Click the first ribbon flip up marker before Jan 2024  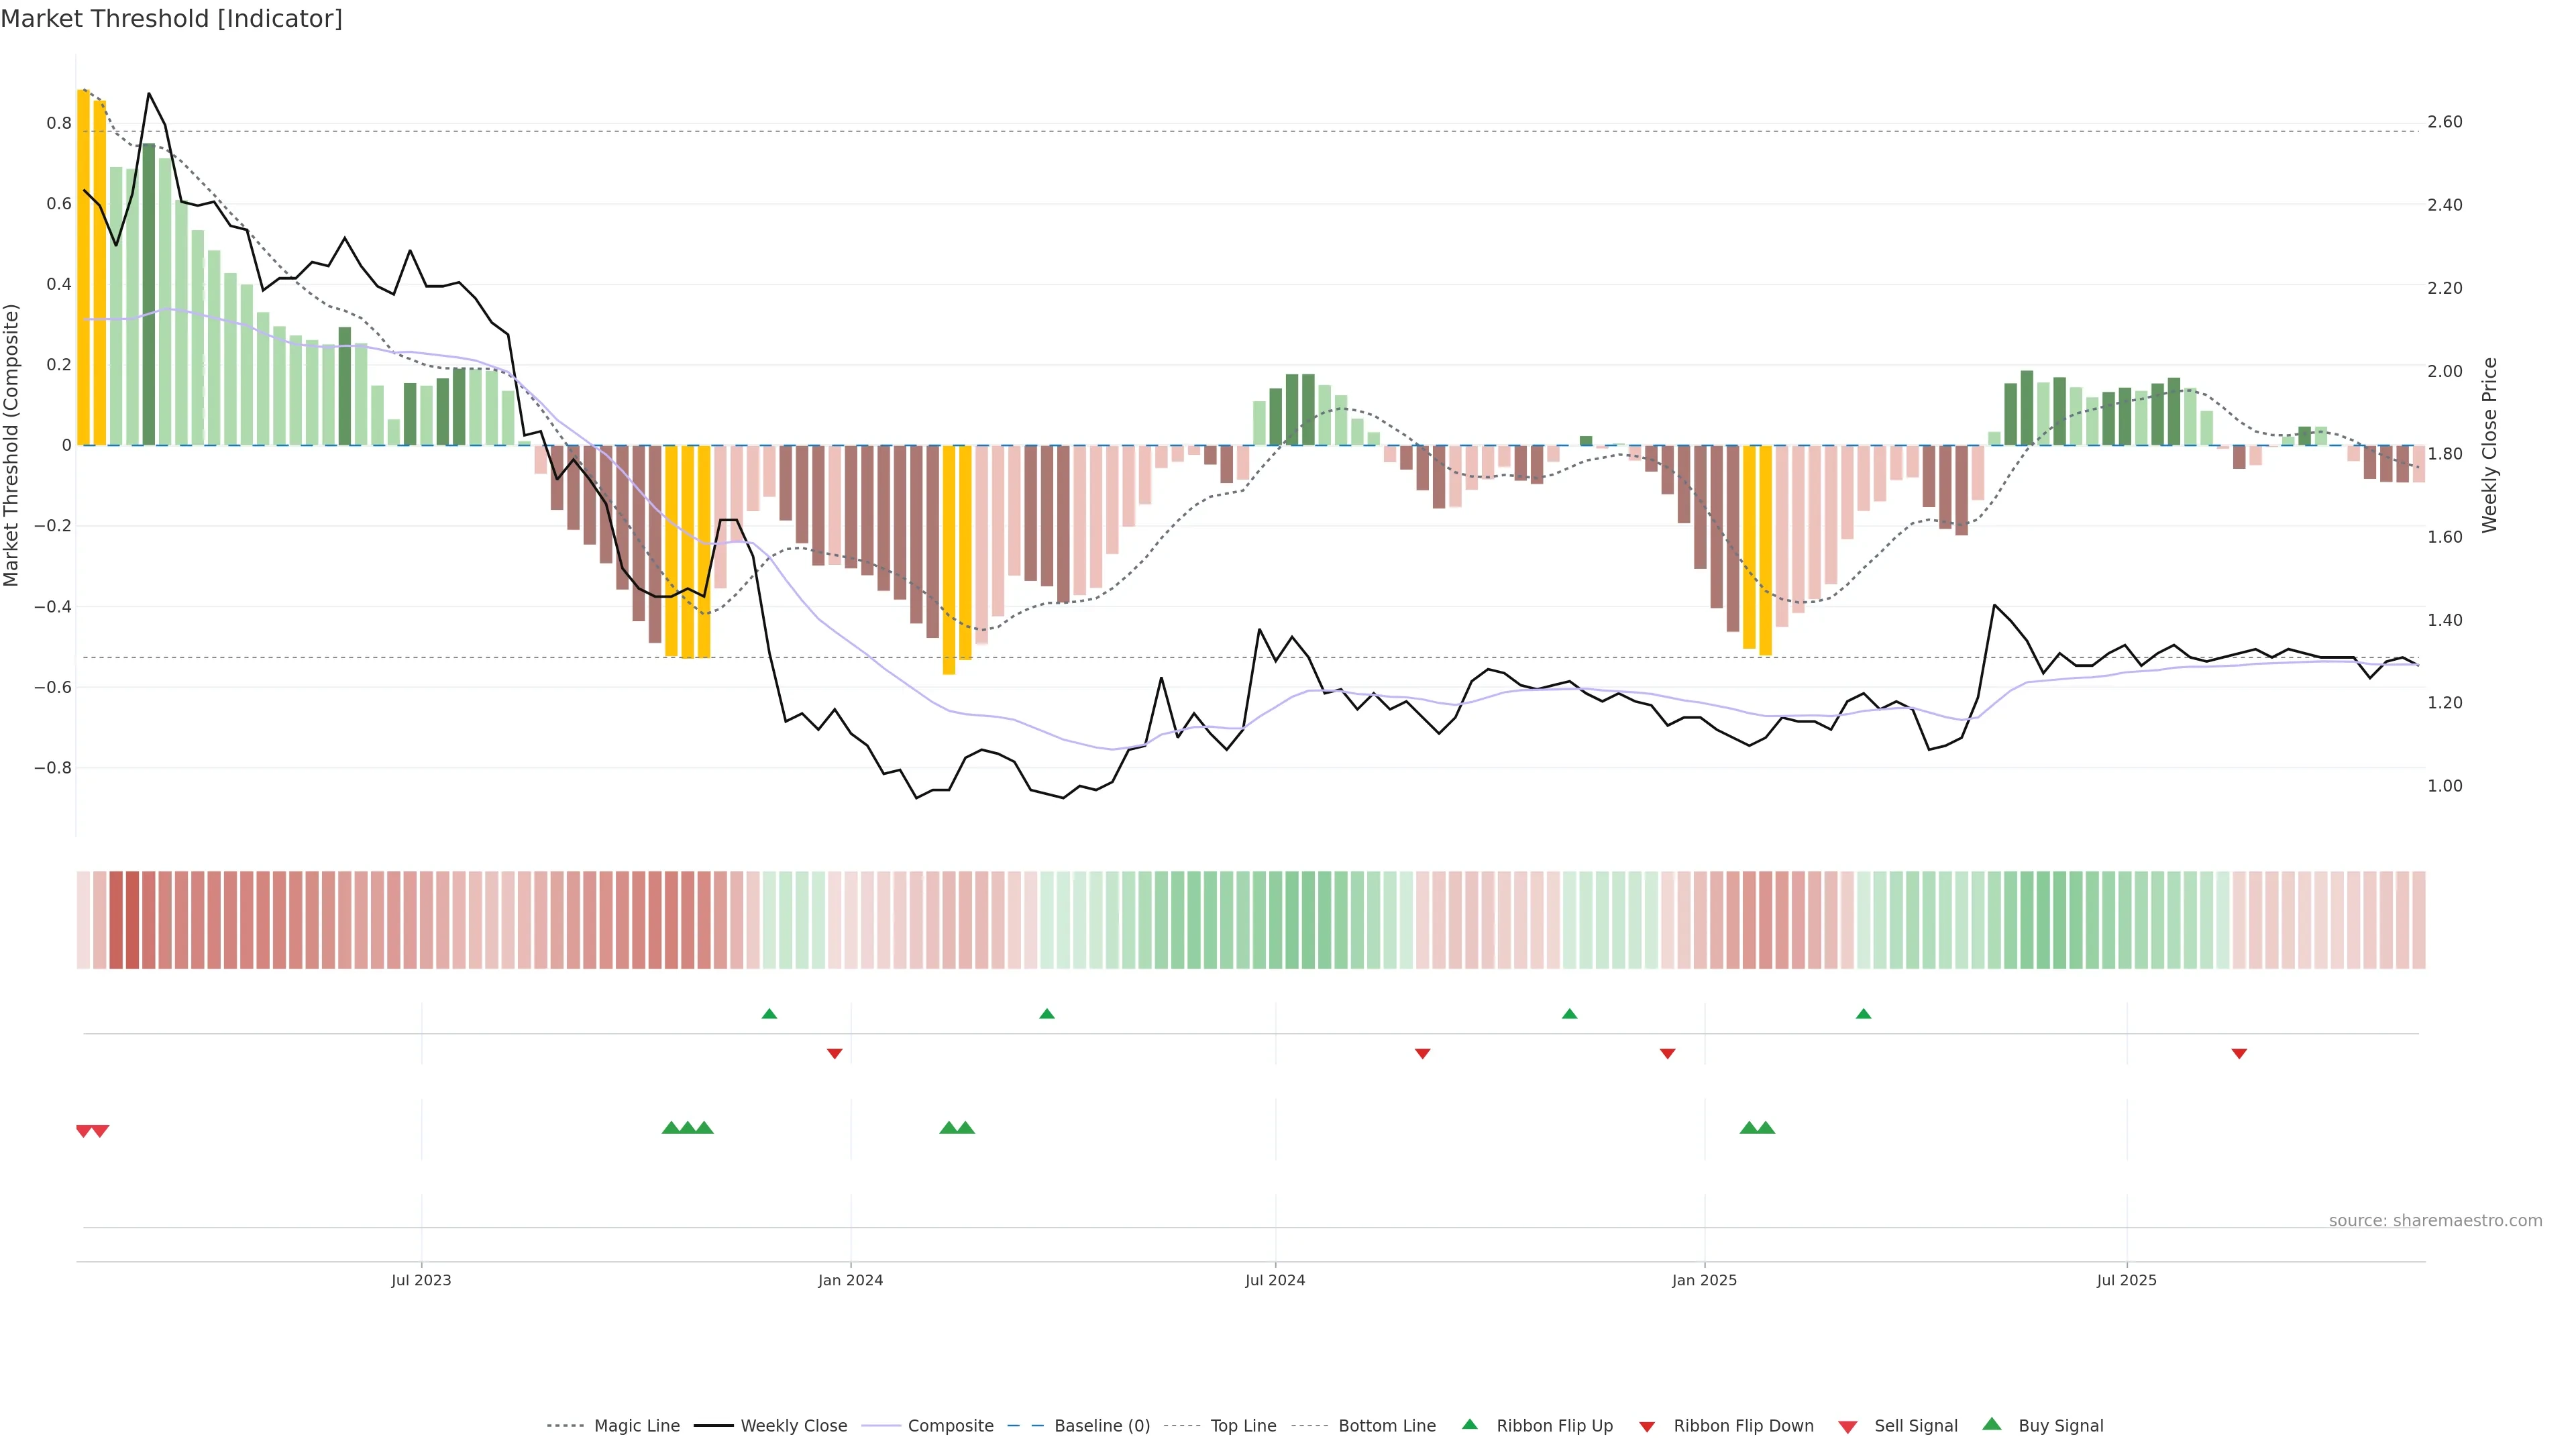769,1014
